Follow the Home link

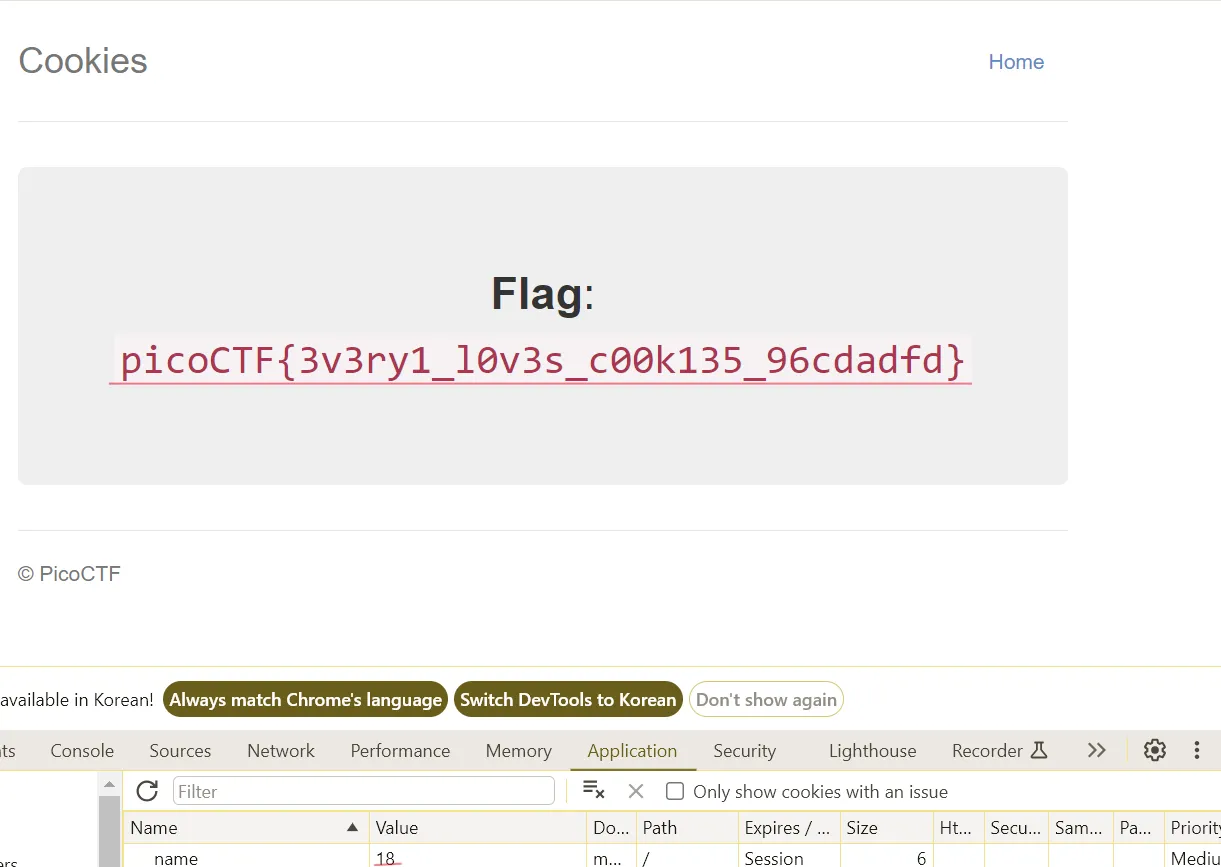click(1016, 62)
